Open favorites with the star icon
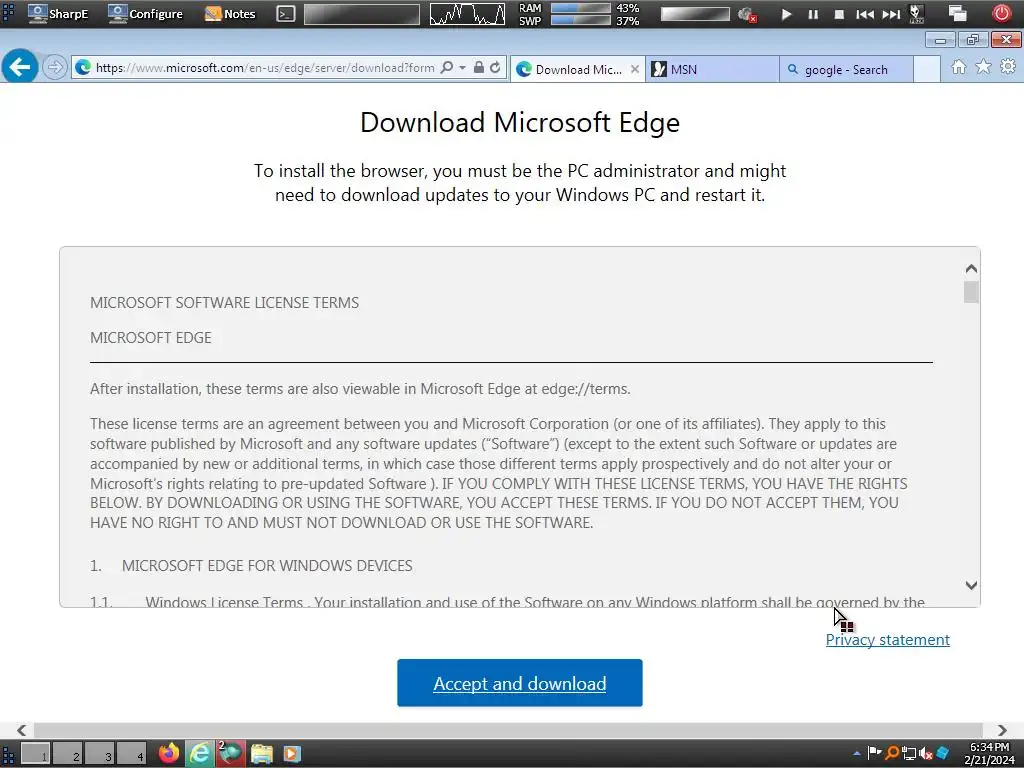Image resolution: width=1024 pixels, height=768 pixels. 984,67
